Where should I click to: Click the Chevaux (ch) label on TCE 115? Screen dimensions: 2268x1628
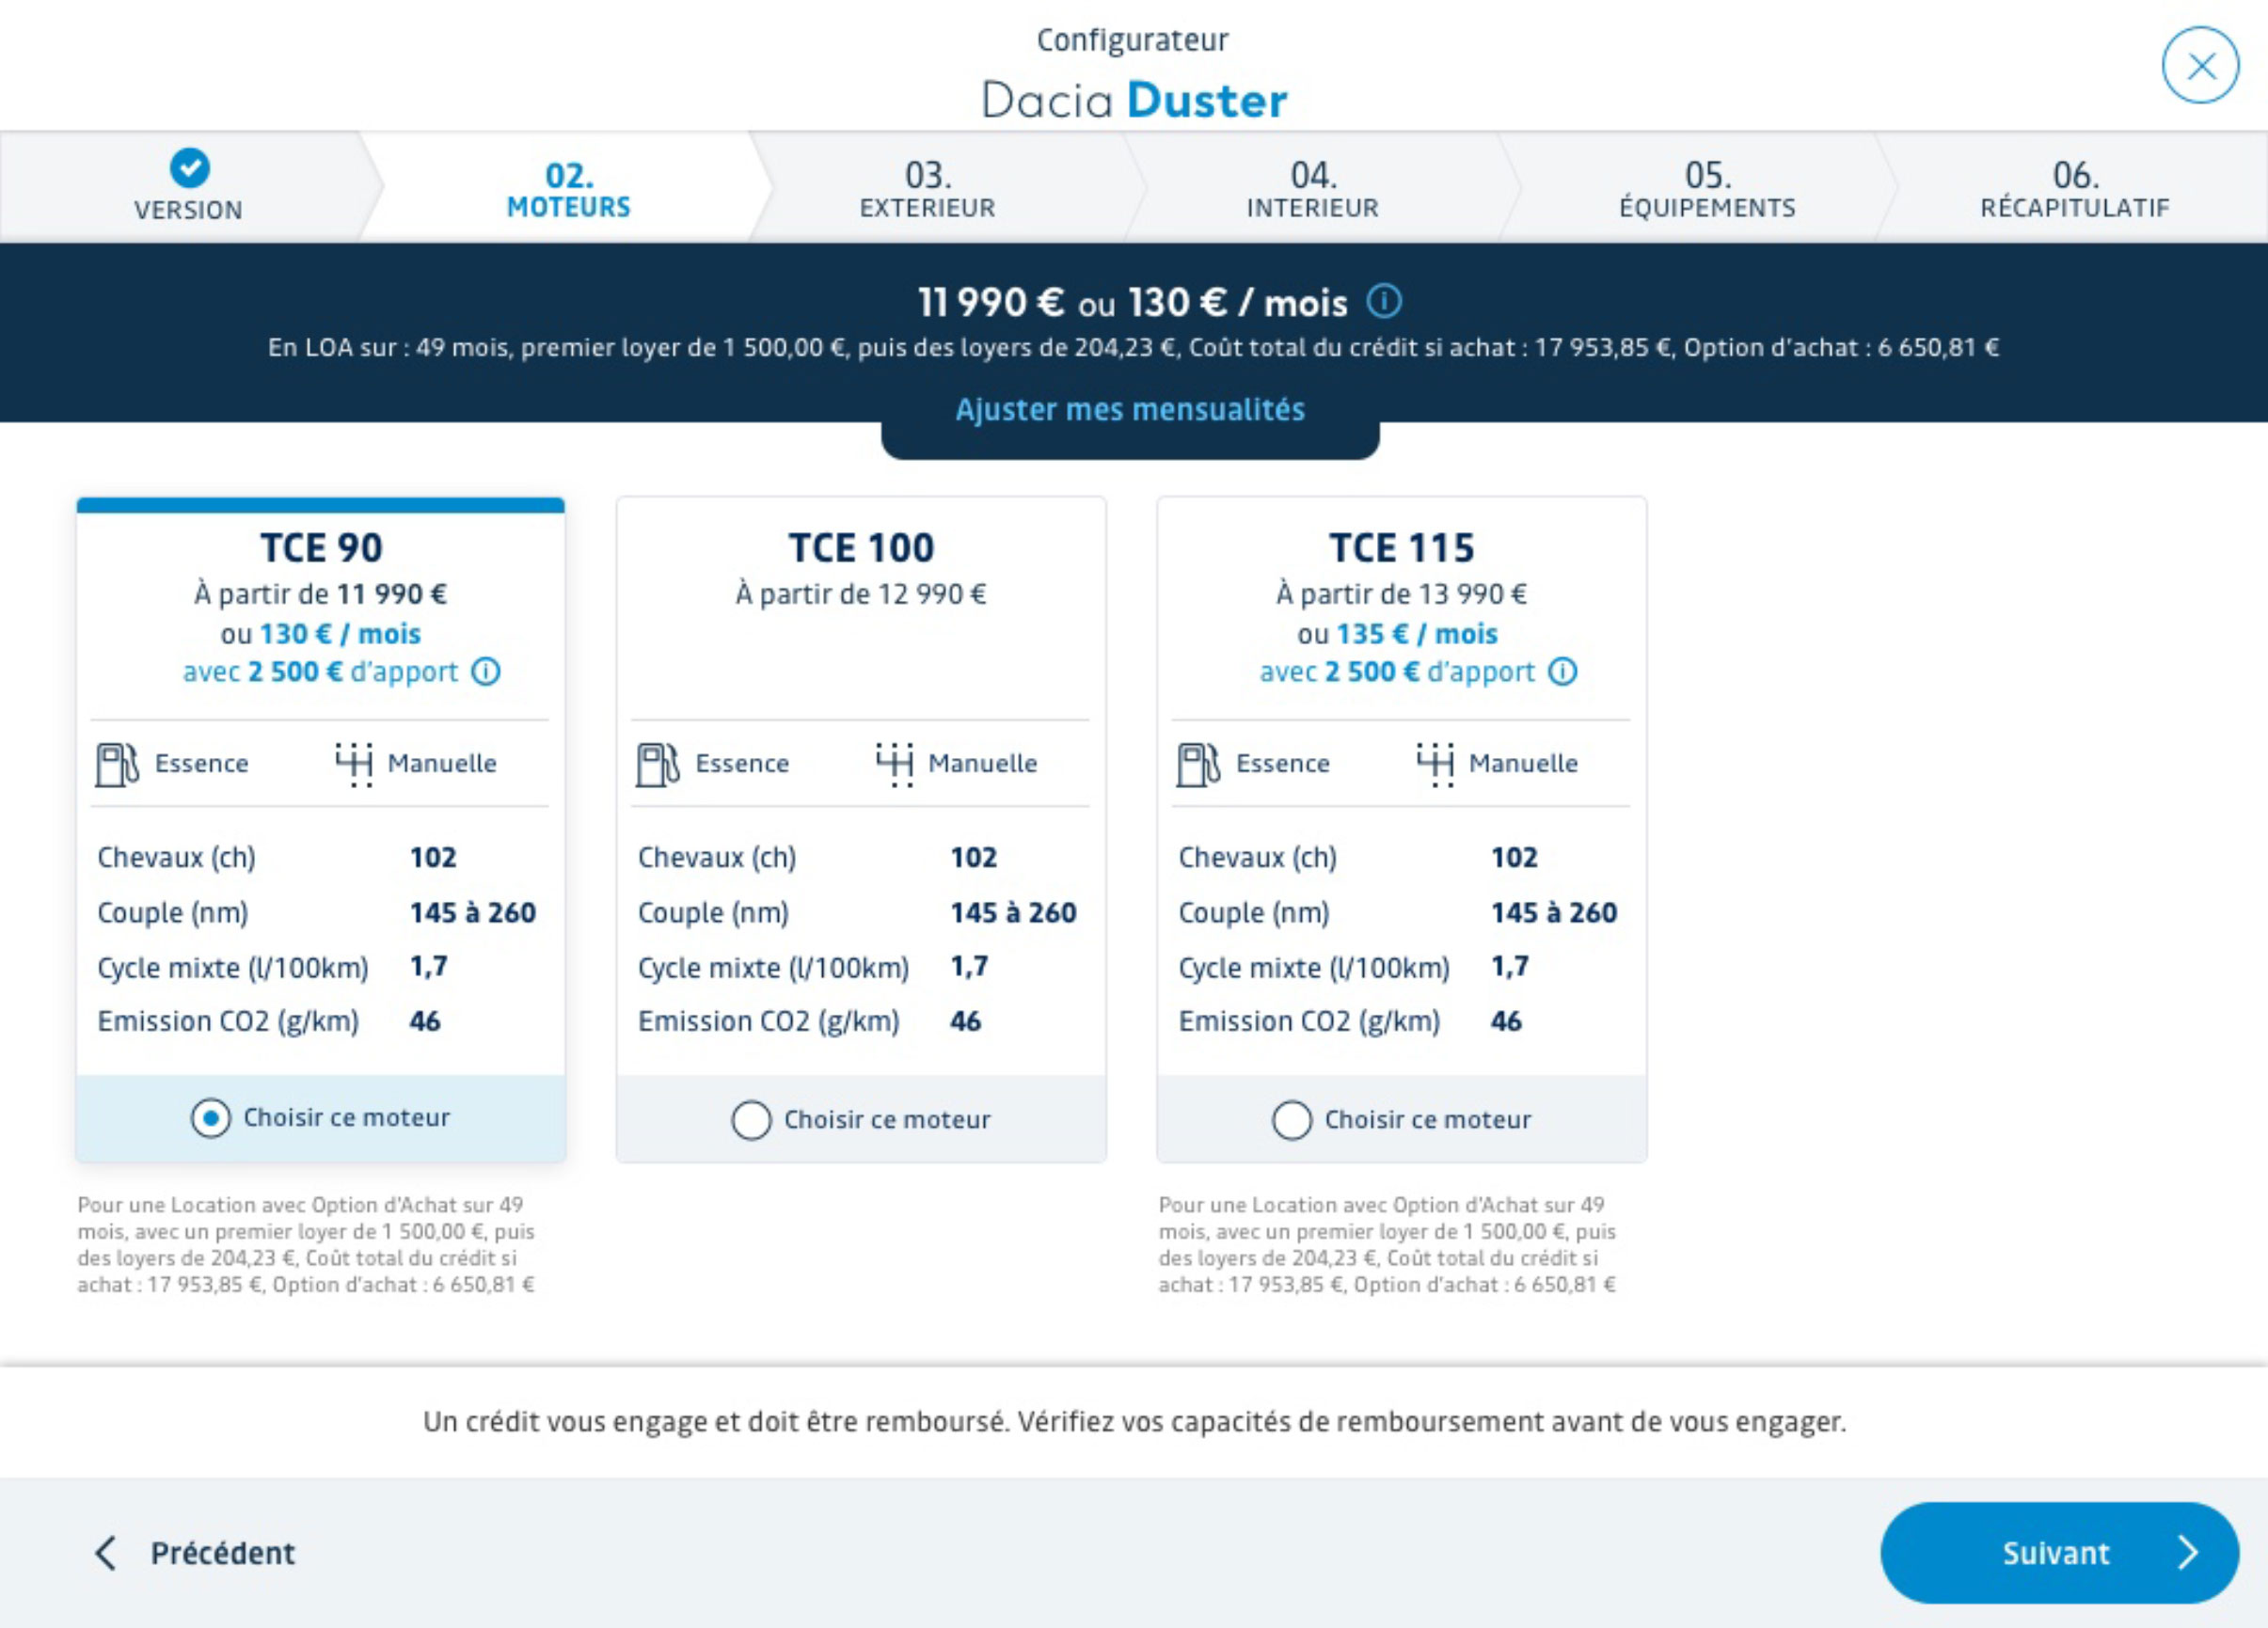tap(1257, 858)
